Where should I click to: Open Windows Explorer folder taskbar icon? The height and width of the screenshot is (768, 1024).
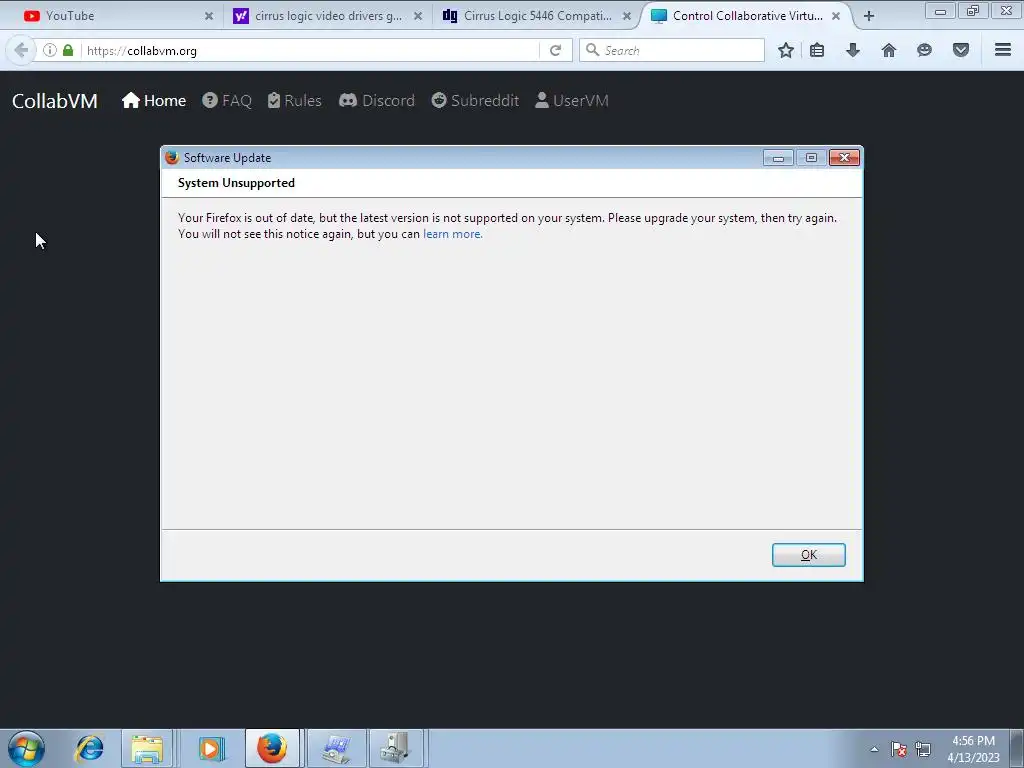[147, 748]
